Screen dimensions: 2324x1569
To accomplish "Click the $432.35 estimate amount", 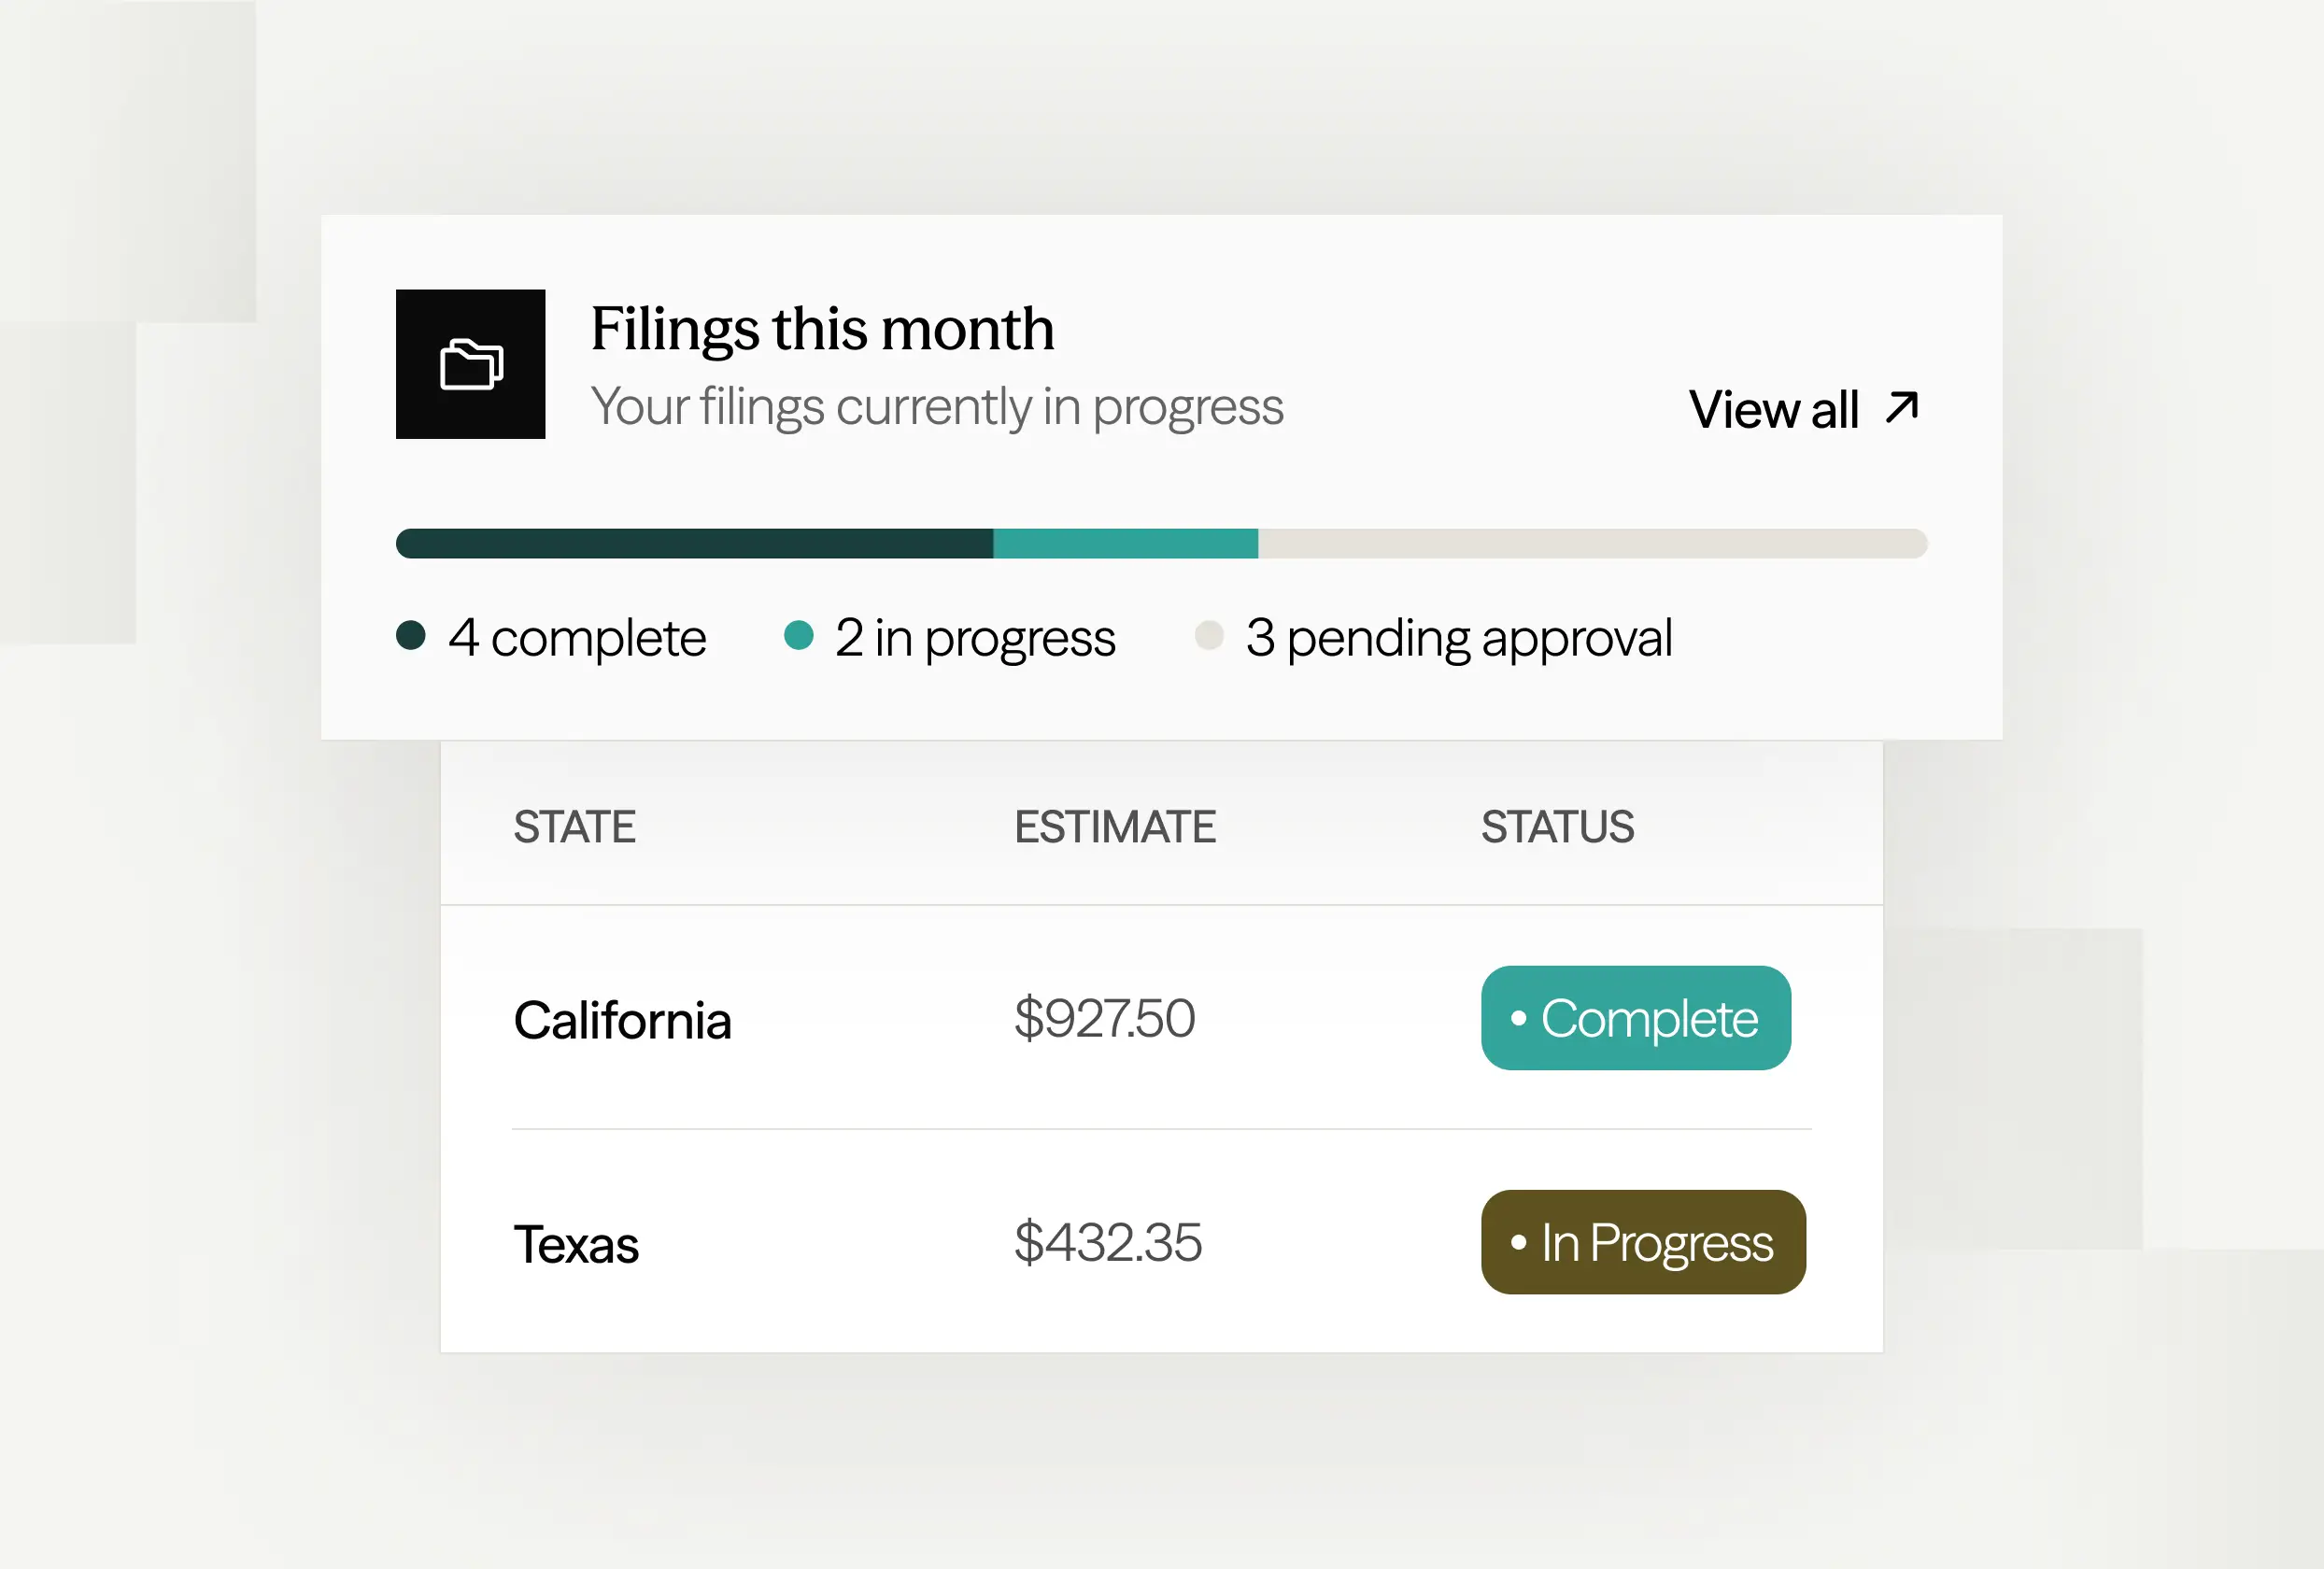I will 1107,1242.
